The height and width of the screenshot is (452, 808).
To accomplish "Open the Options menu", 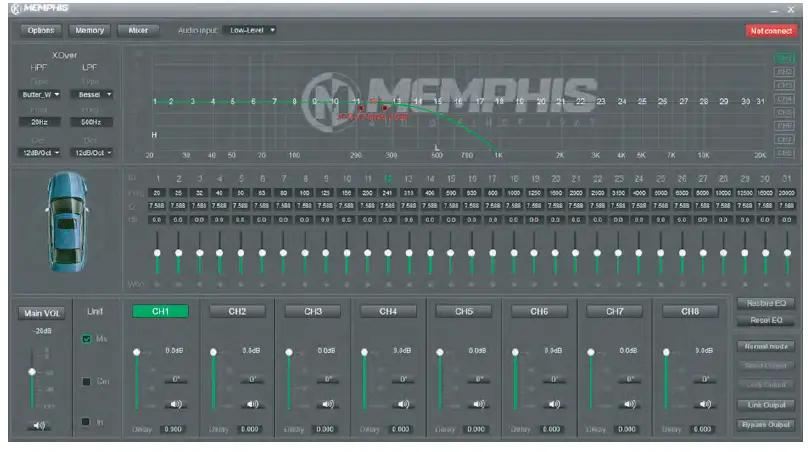I will pyautogui.click(x=41, y=30).
